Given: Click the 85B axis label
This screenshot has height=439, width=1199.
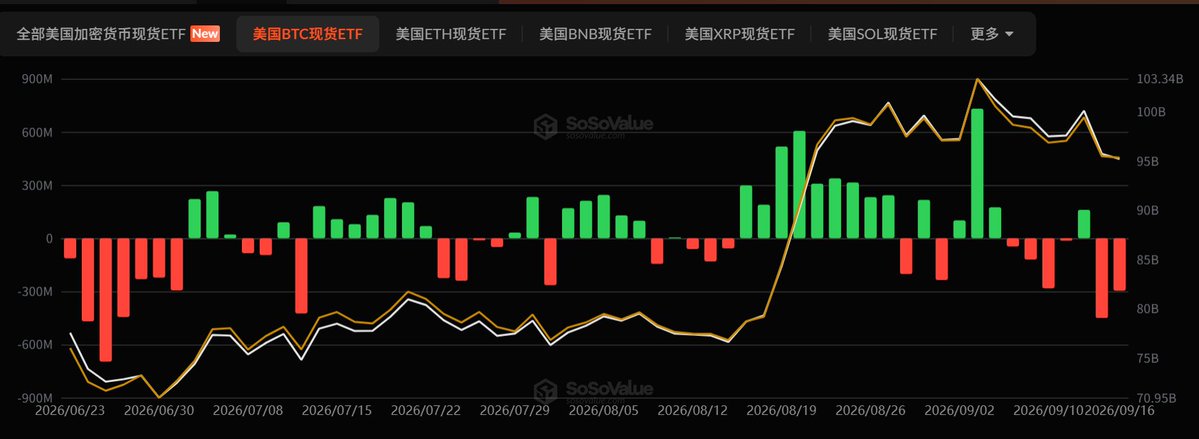Looking at the screenshot, I should [1149, 260].
